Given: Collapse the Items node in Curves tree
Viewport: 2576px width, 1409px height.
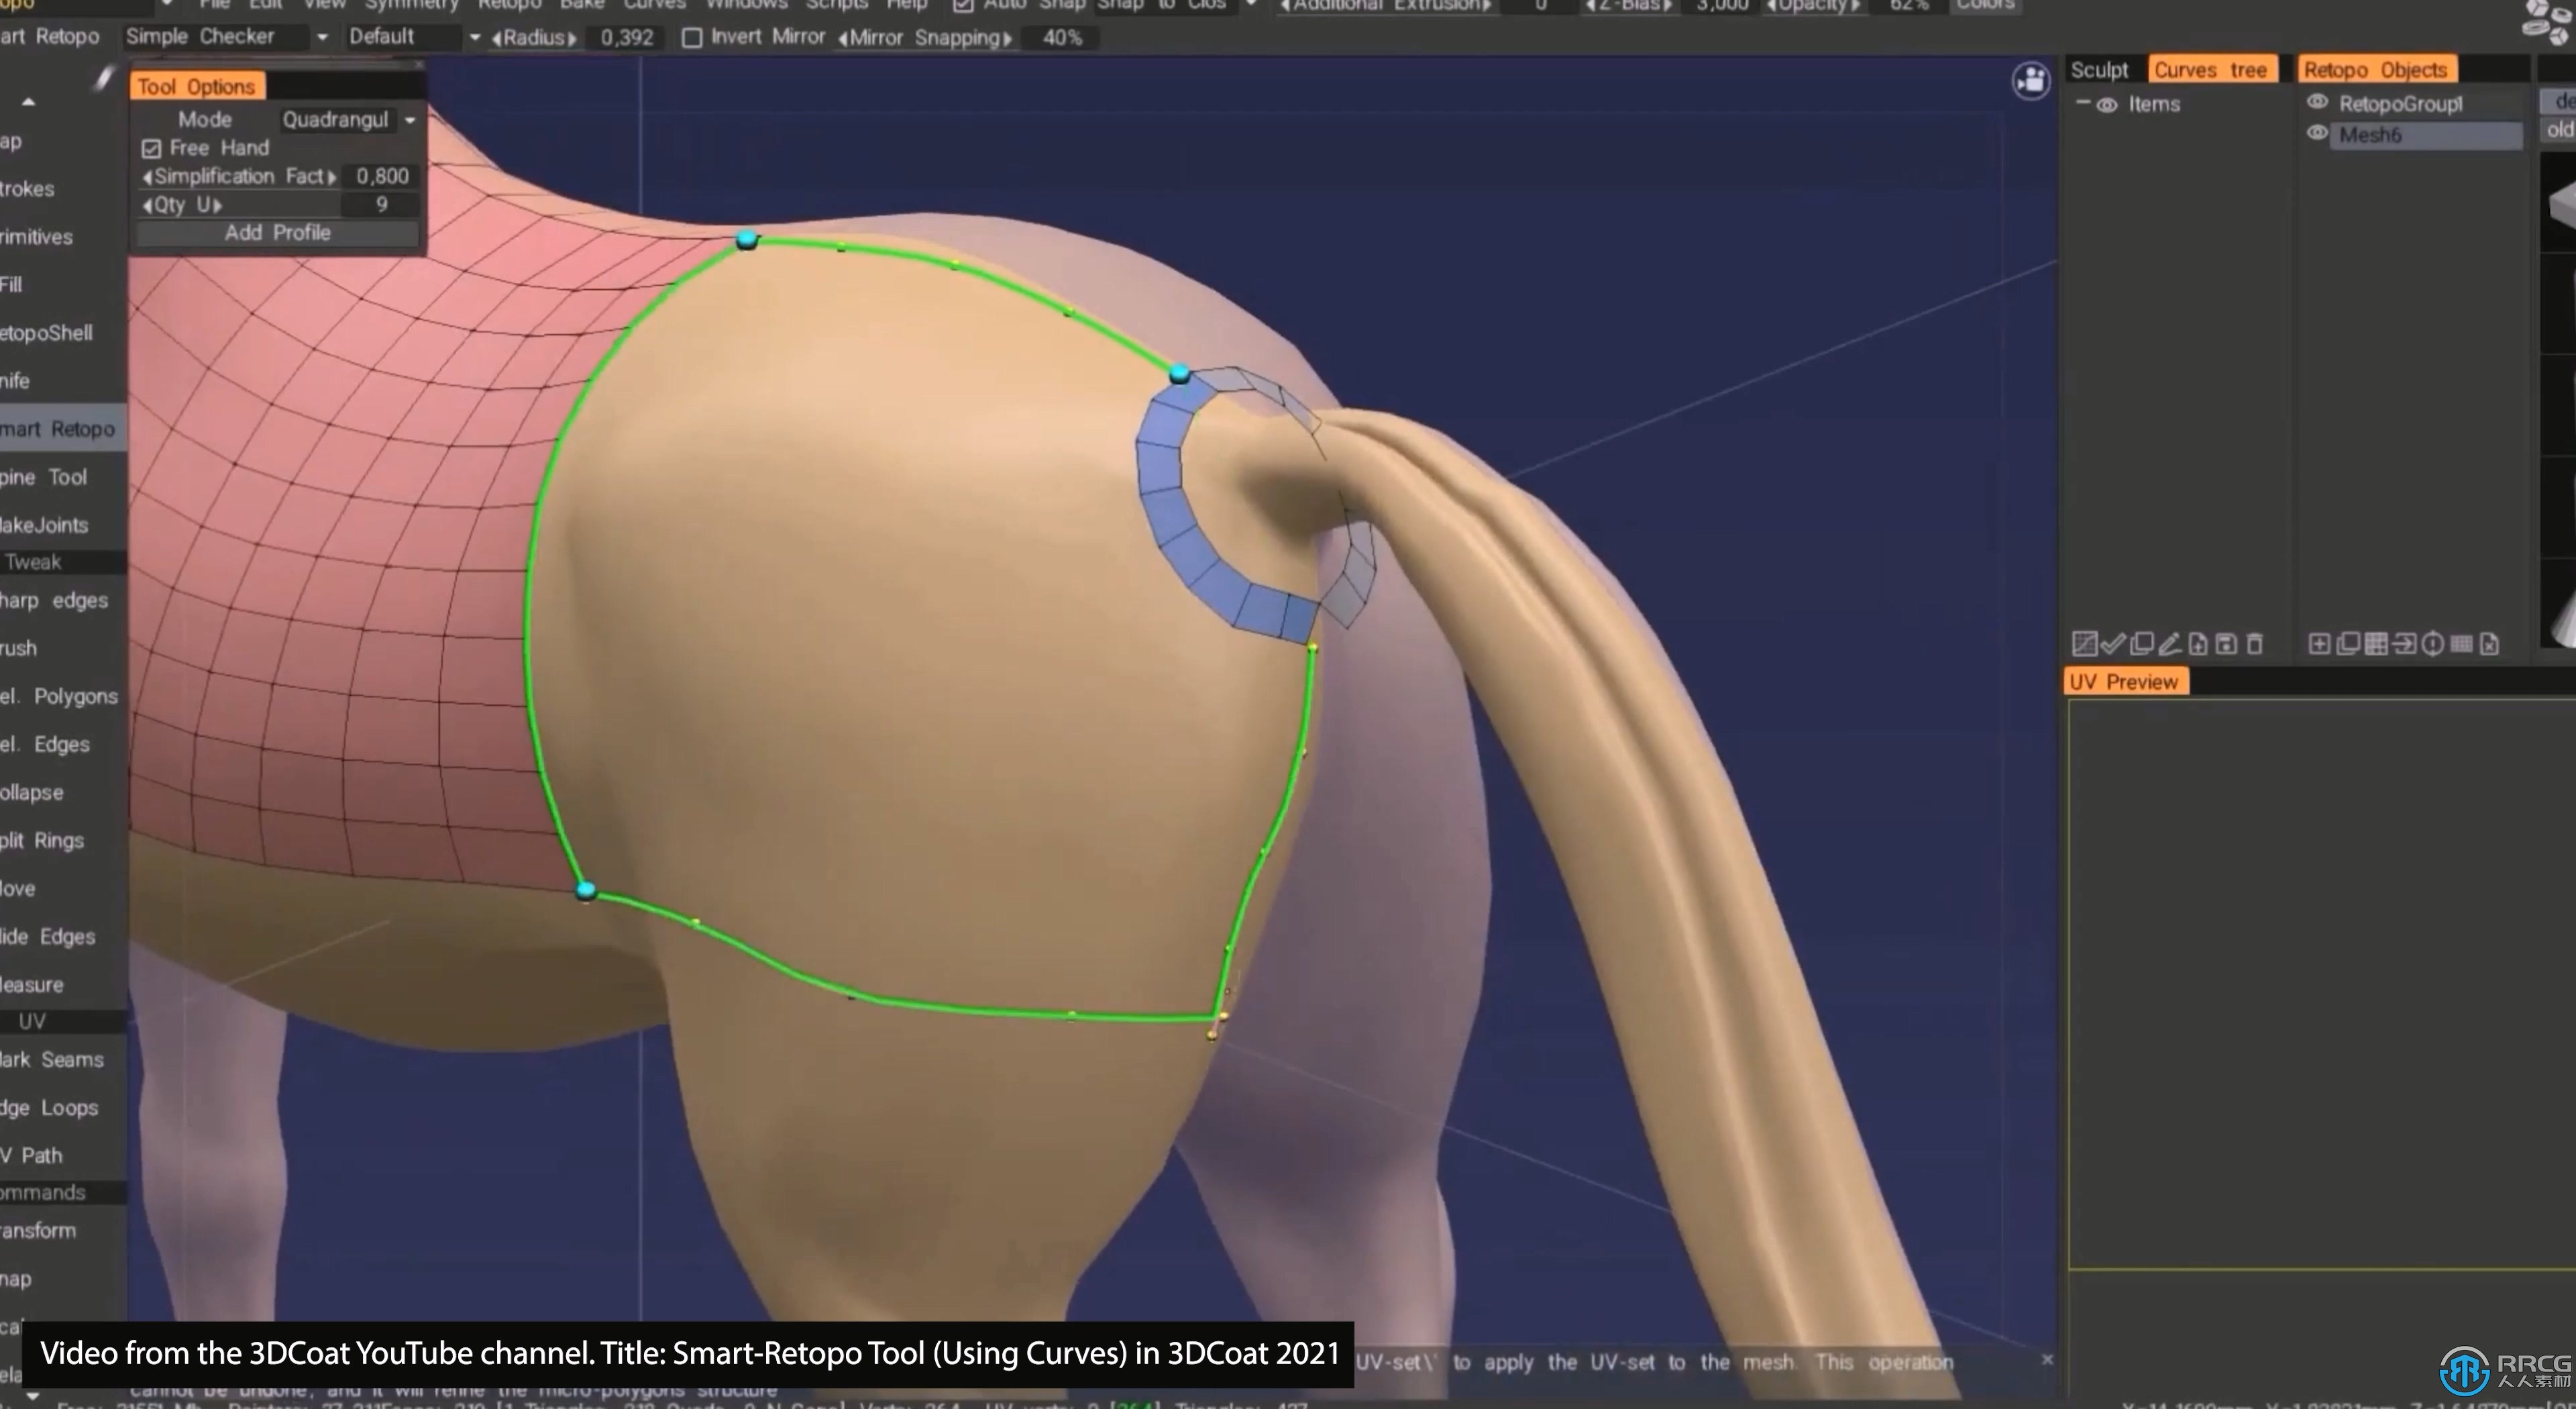Looking at the screenshot, I should [2082, 103].
